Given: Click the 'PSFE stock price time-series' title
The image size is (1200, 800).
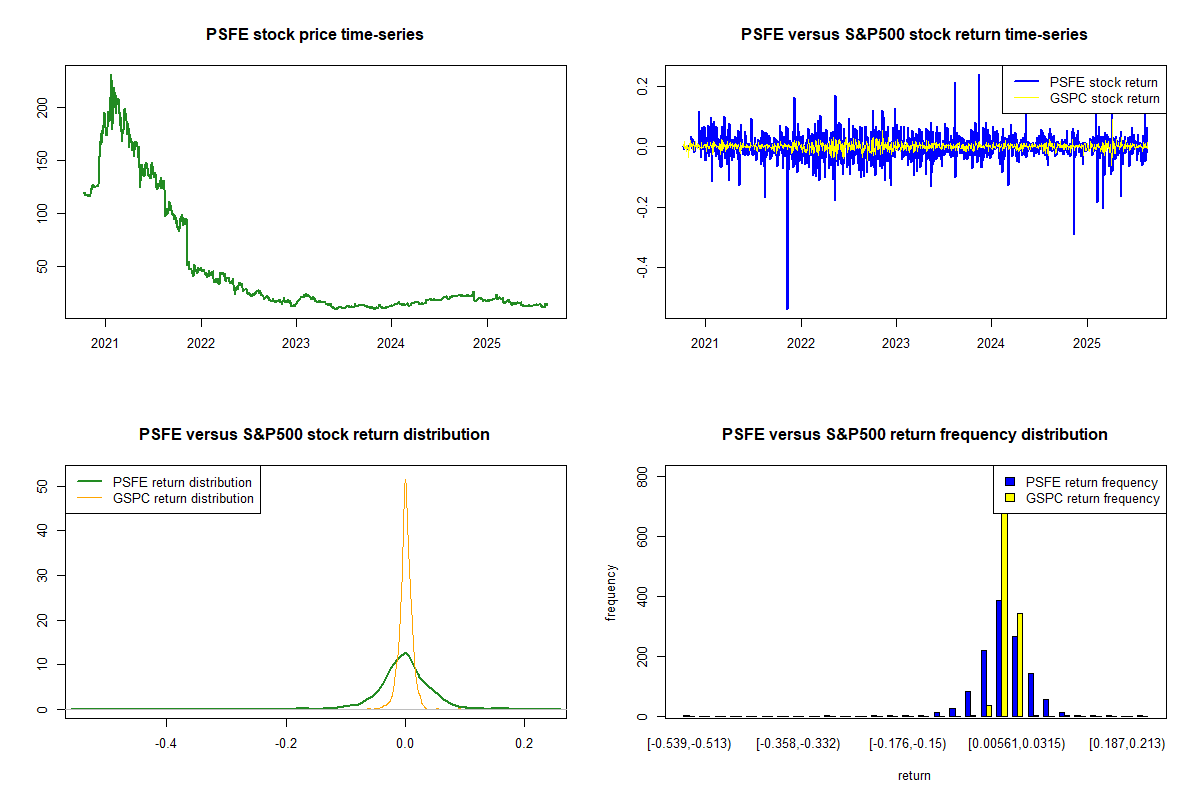Looking at the screenshot, I should 315,35.
